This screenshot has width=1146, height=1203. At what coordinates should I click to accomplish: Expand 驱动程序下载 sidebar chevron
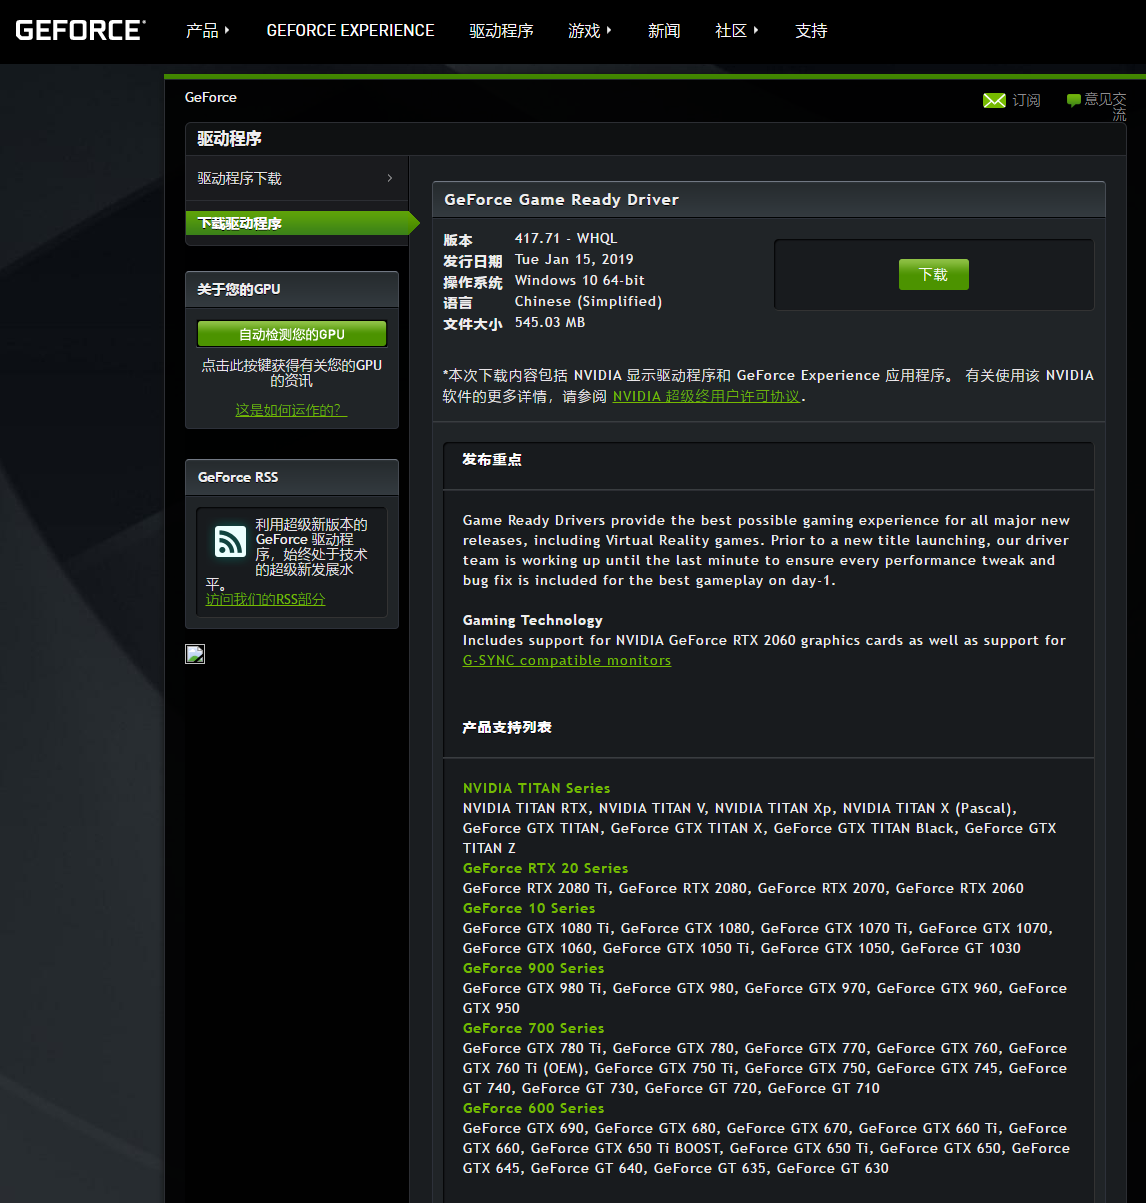coord(389,178)
